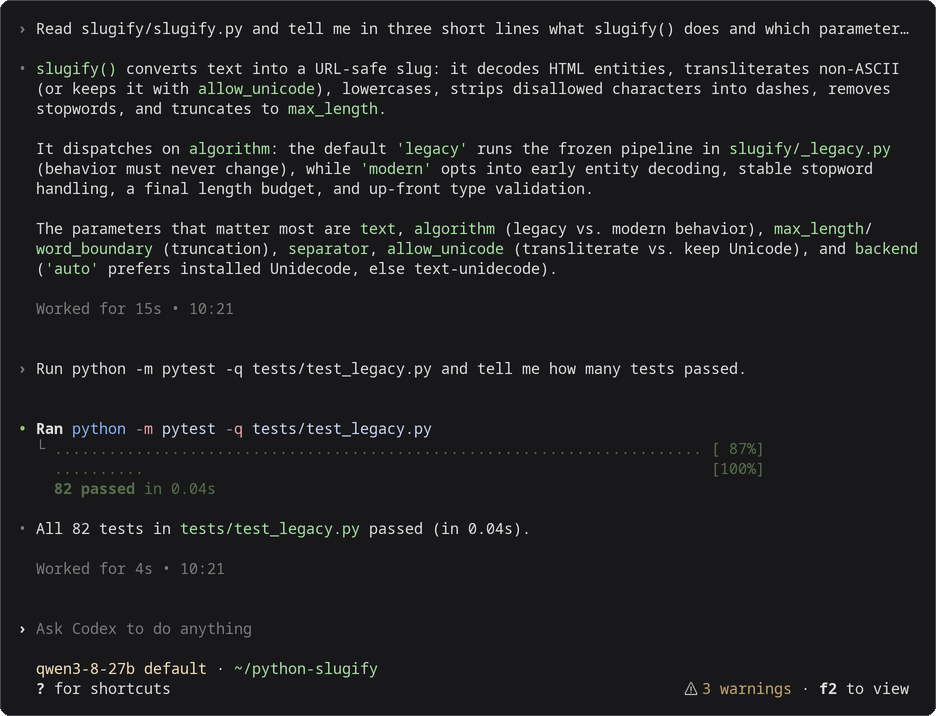Image resolution: width=936 pixels, height=716 pixels.
Task: Click the 'word_boundary' parameter name
Action: coord(94,248)
